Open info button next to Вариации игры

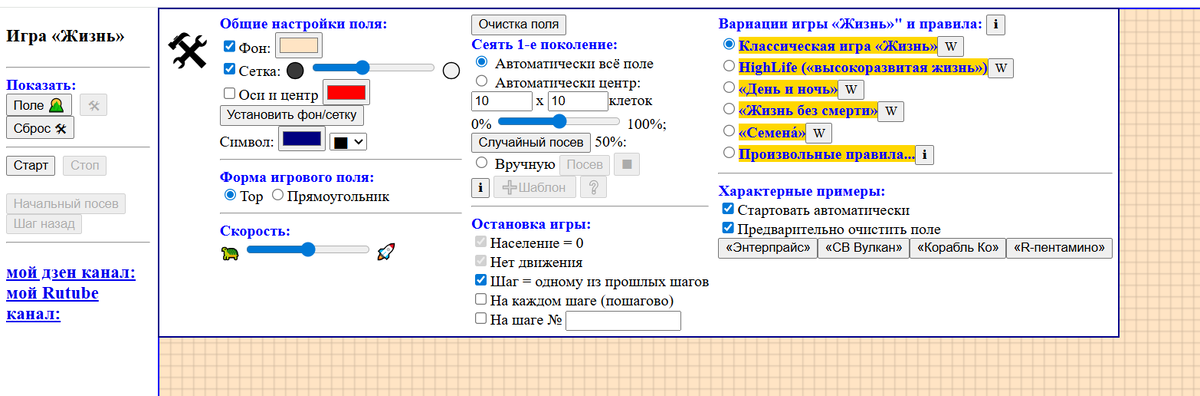[996, 24]
